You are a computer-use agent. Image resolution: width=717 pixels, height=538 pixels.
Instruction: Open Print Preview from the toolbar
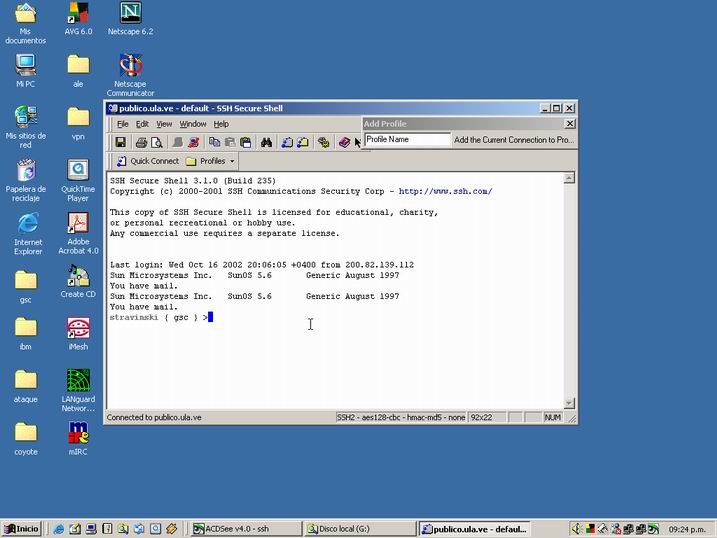pyautogui.click(x=156, y=142)
